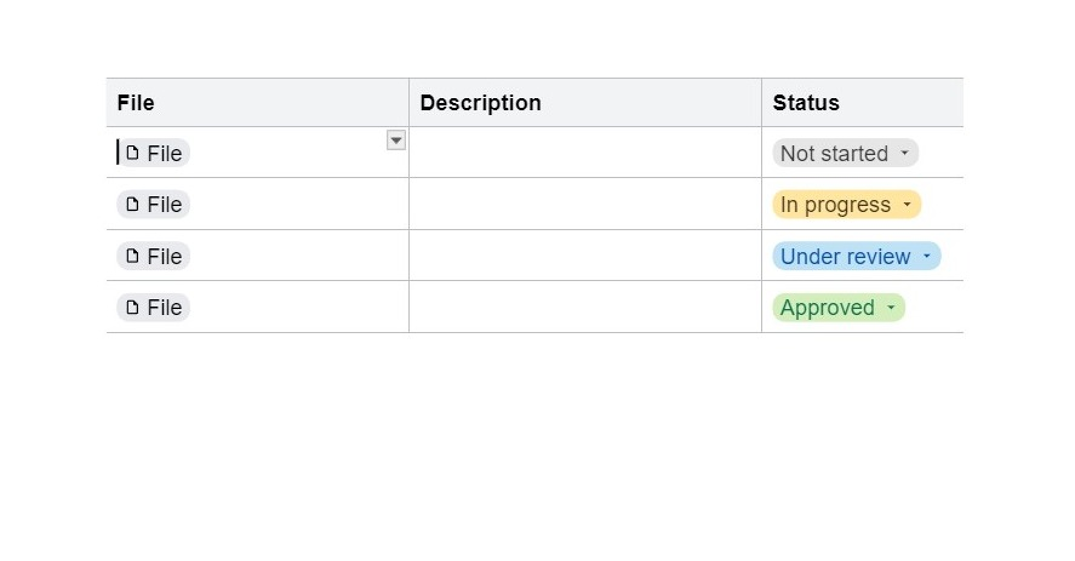Click the File column header
1075x561 pixels.
[136, 103]
